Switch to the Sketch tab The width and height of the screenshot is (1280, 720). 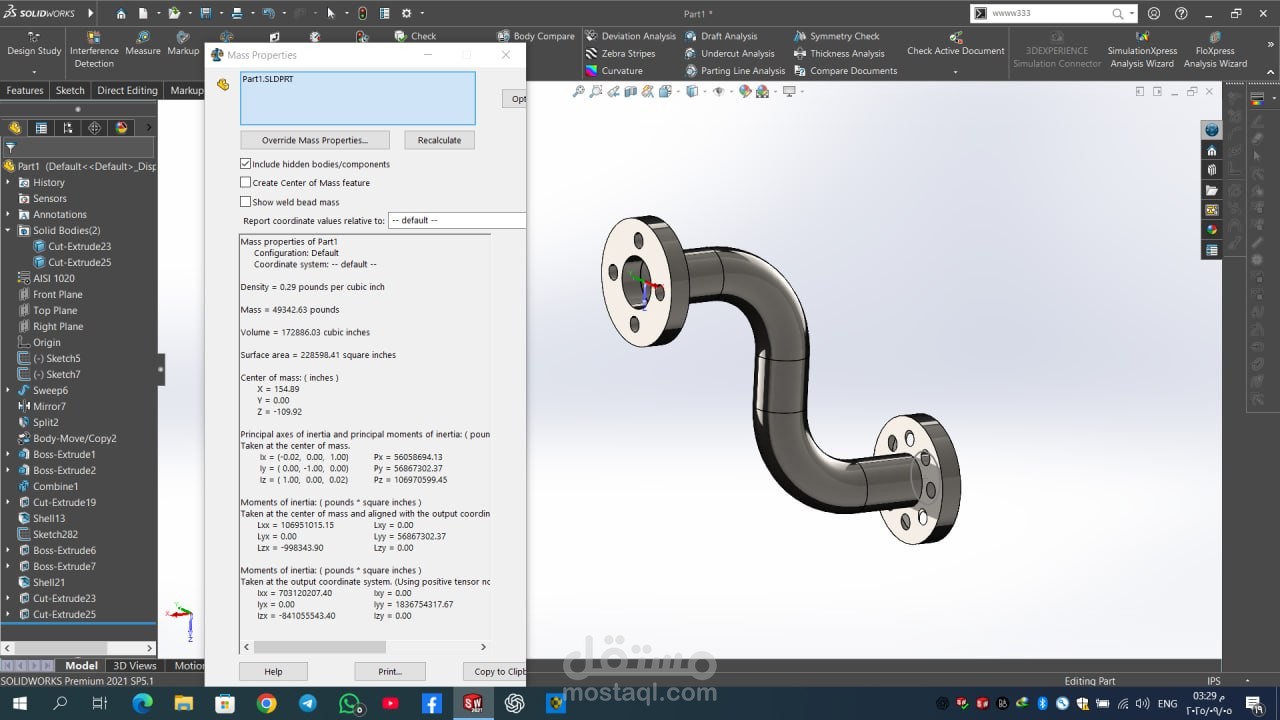70,90
